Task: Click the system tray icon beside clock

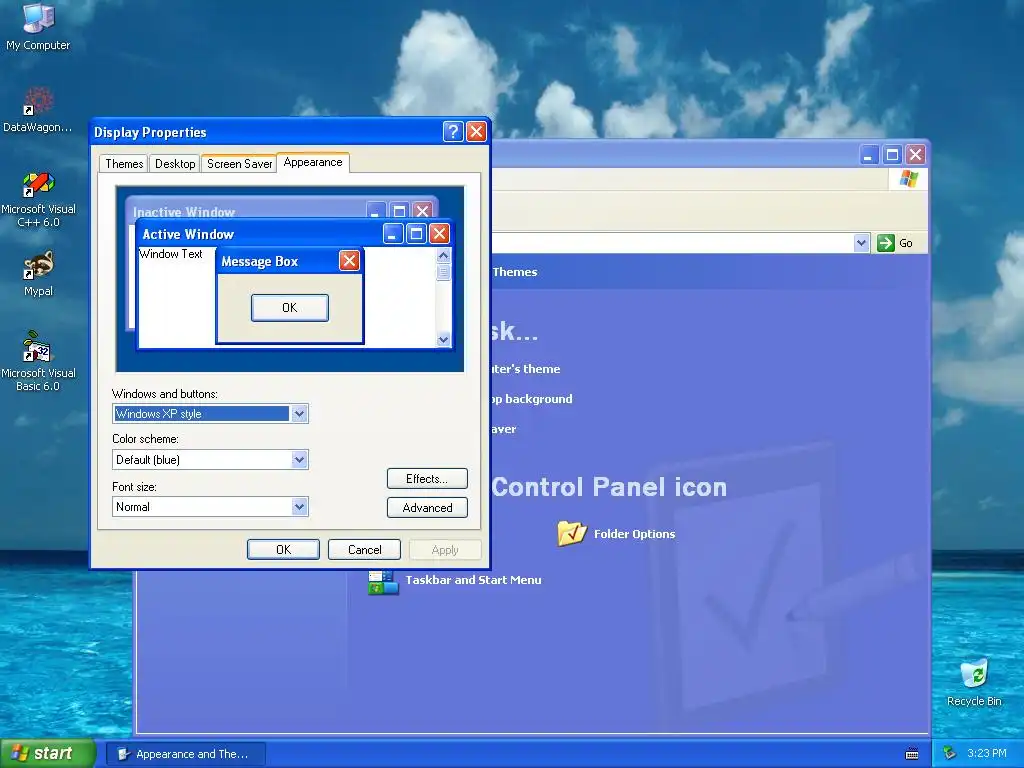Action: [950, 754]
